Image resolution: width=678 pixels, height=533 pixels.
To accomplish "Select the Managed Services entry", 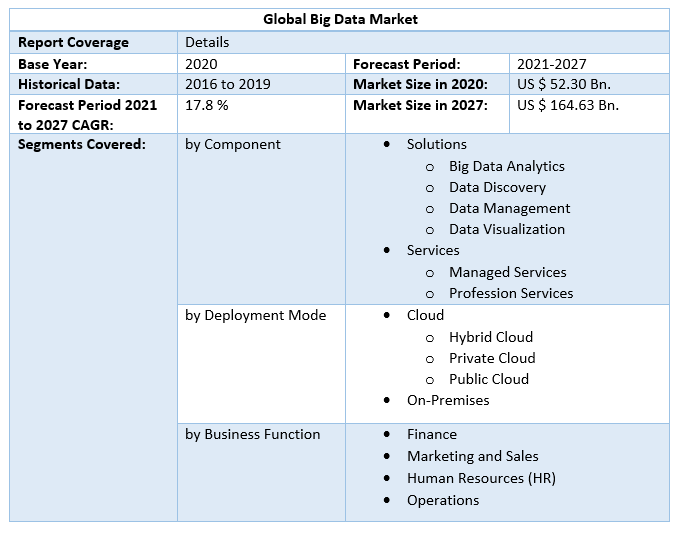I will coord(507,272).
